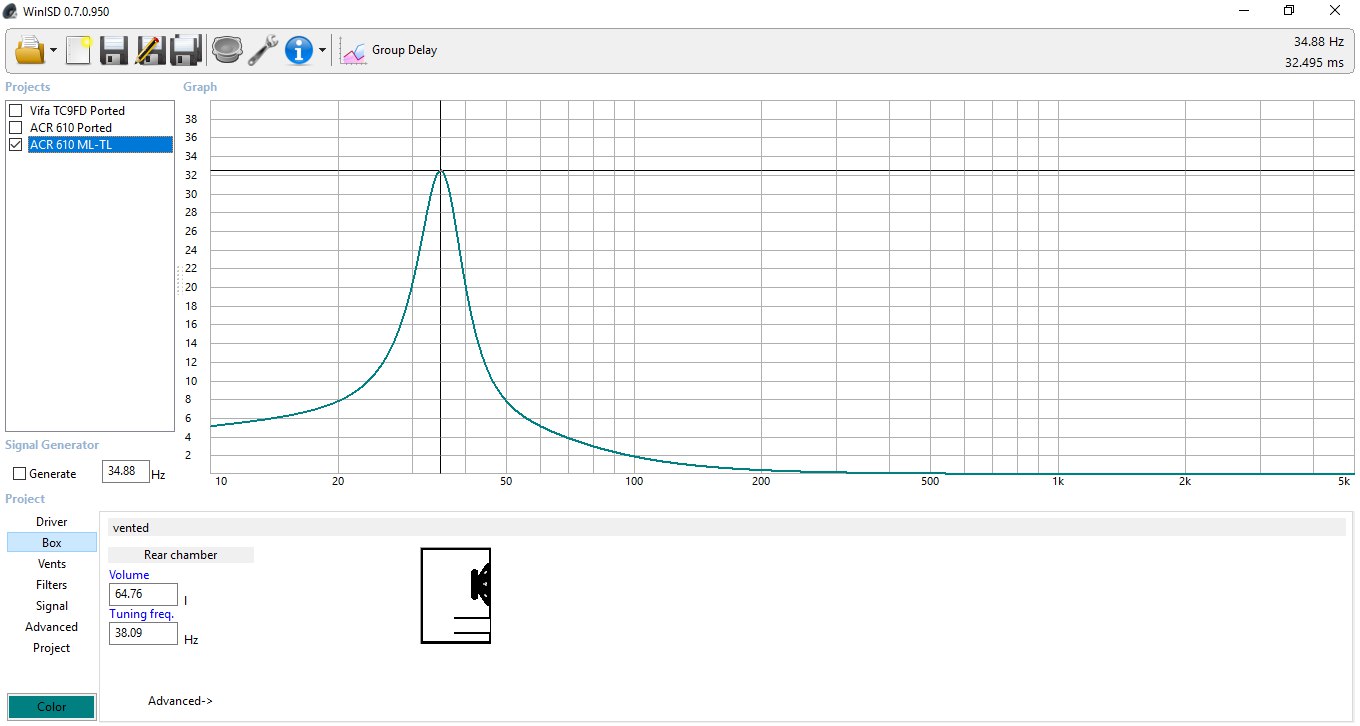Switch to the Signal tab
This screenshot has width=1360, height=726.
(52, 606)
